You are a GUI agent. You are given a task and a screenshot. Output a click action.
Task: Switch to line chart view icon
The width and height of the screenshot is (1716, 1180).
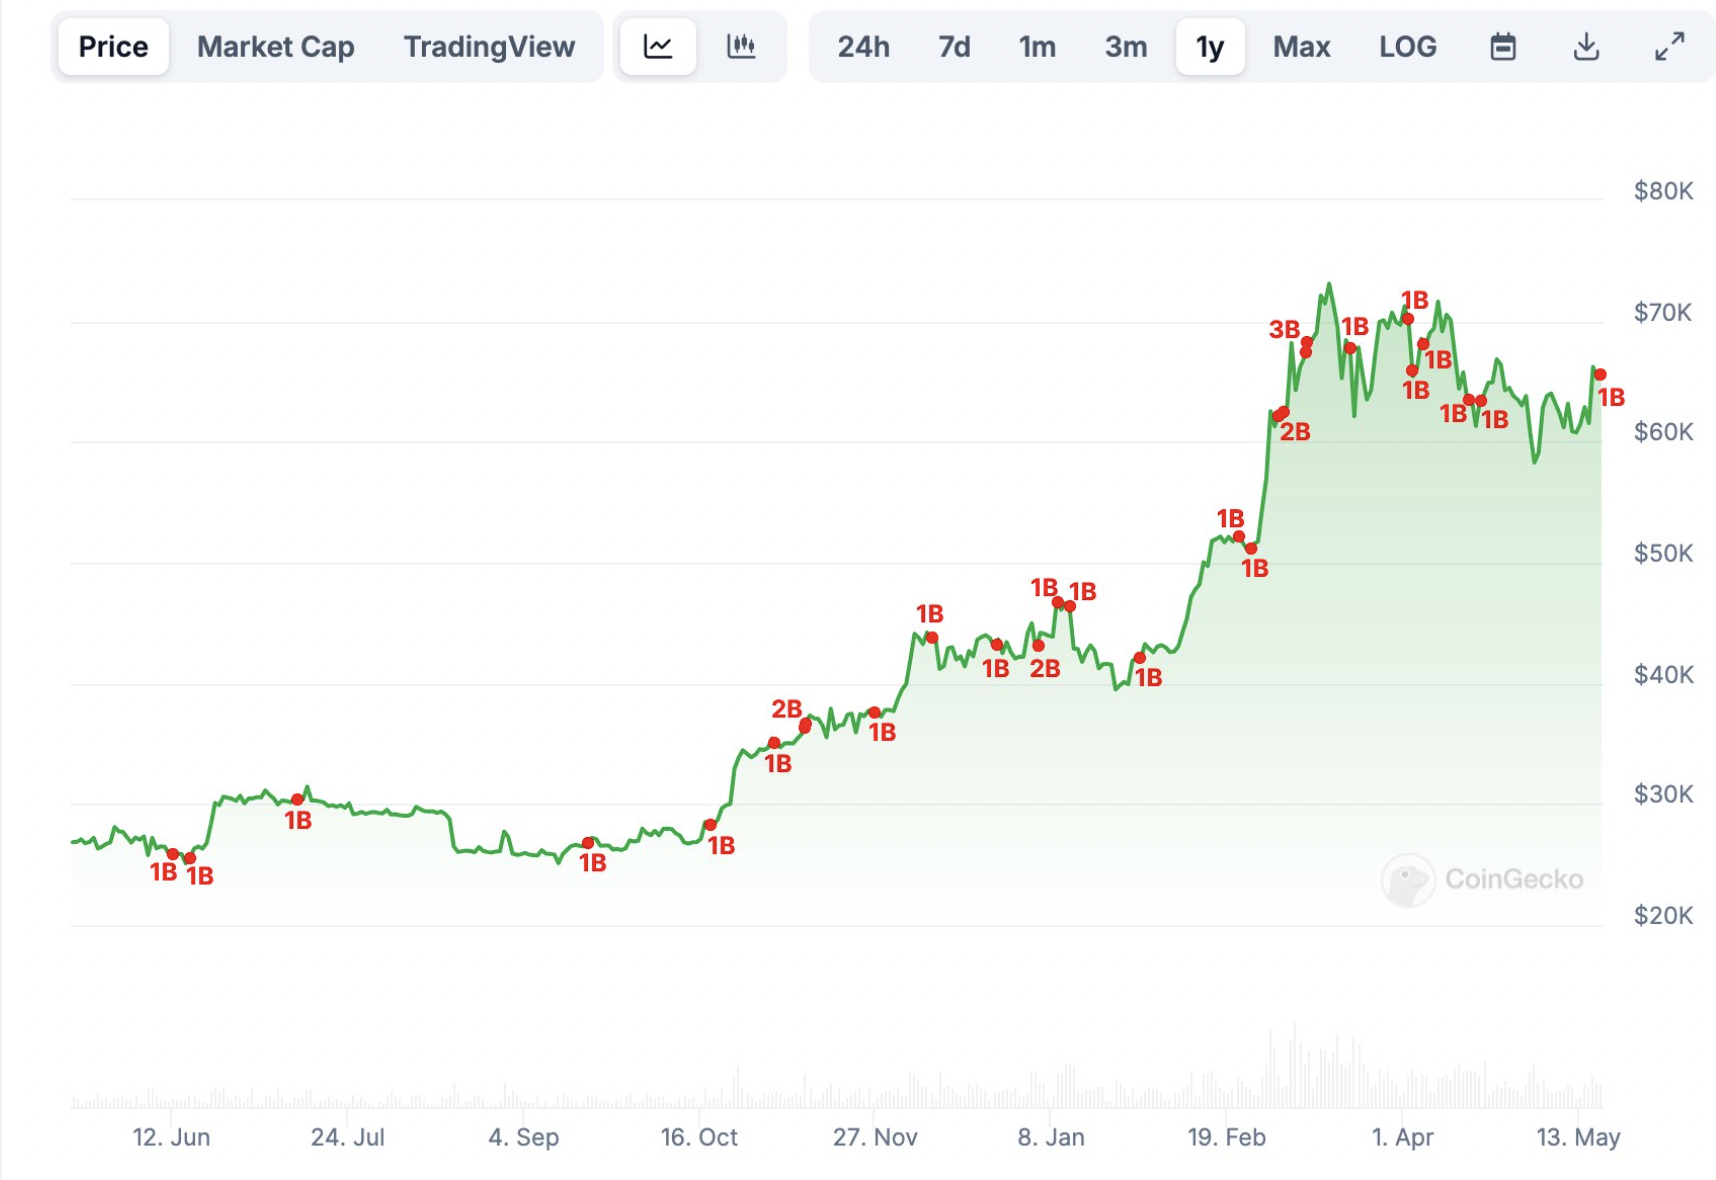click(x=657, y=47)
